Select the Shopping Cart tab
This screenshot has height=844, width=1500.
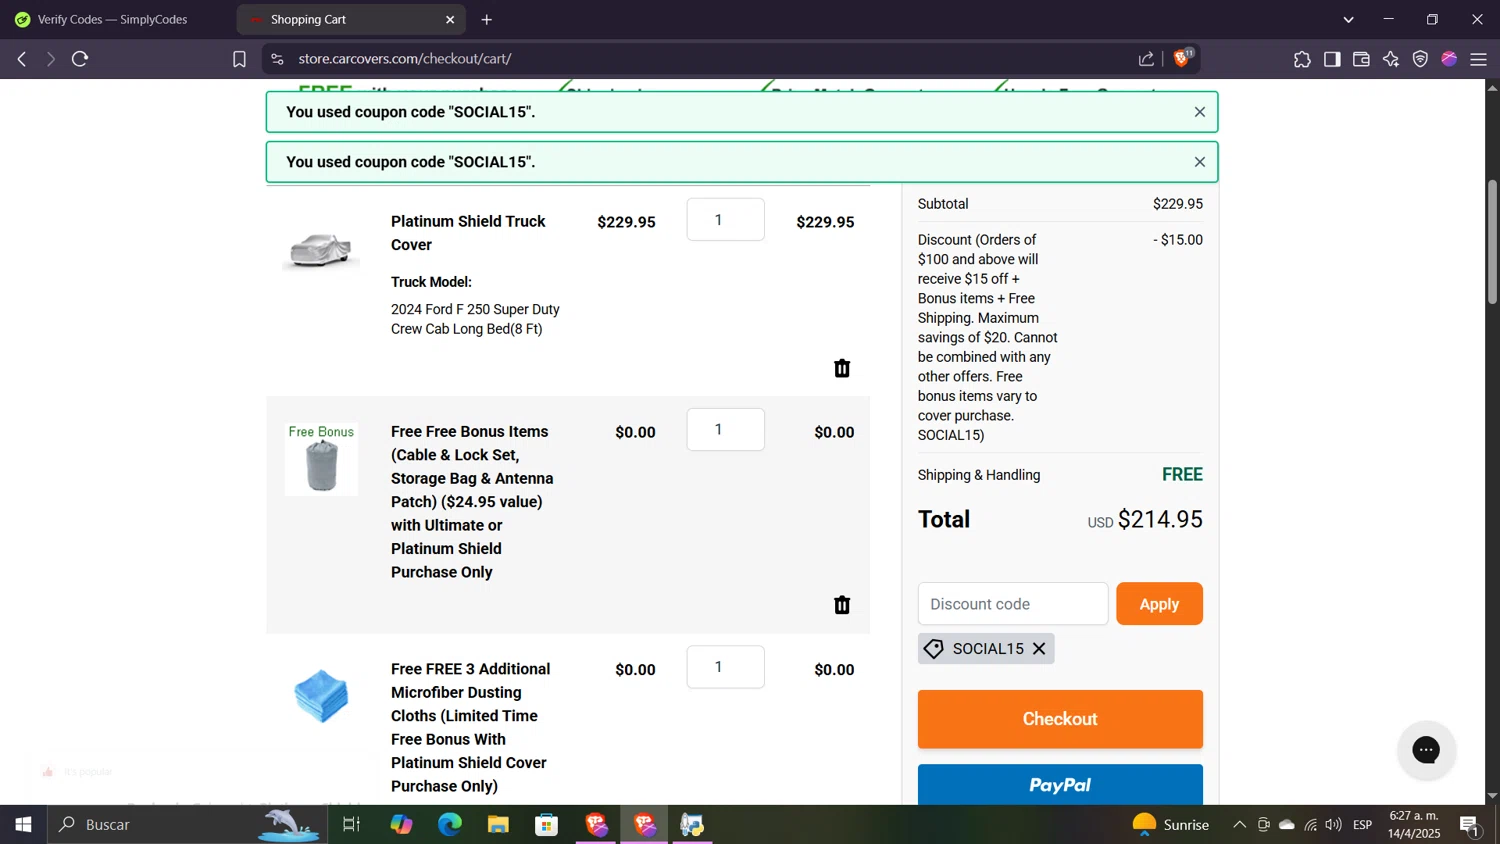click(x=351, y=19)
